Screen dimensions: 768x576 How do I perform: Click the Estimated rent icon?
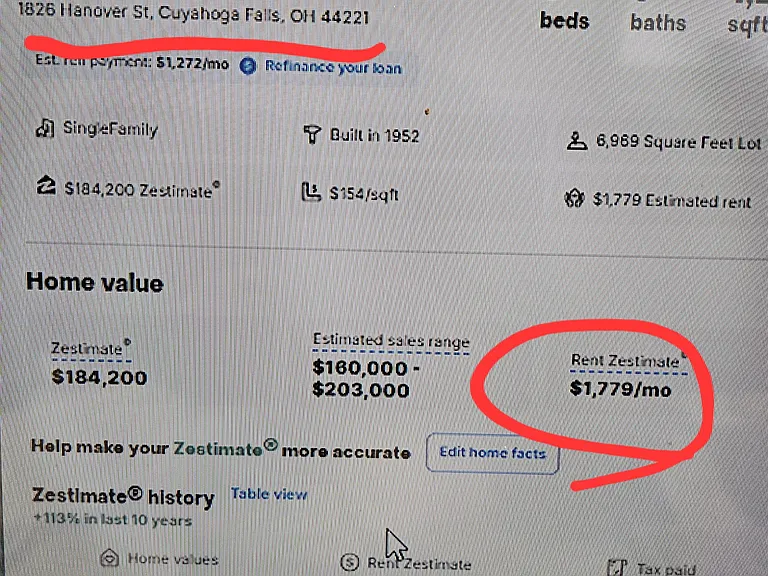click(574, 198)
